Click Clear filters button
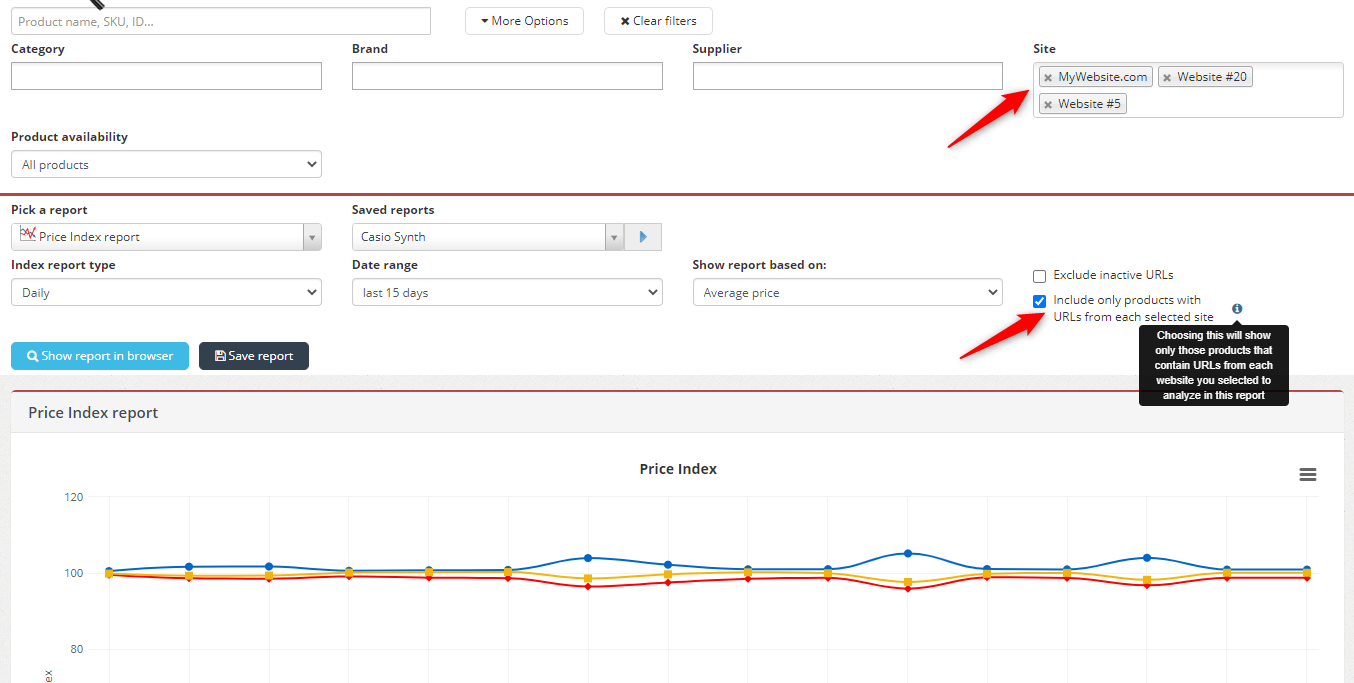1354x683 pixels. point(658,21)
